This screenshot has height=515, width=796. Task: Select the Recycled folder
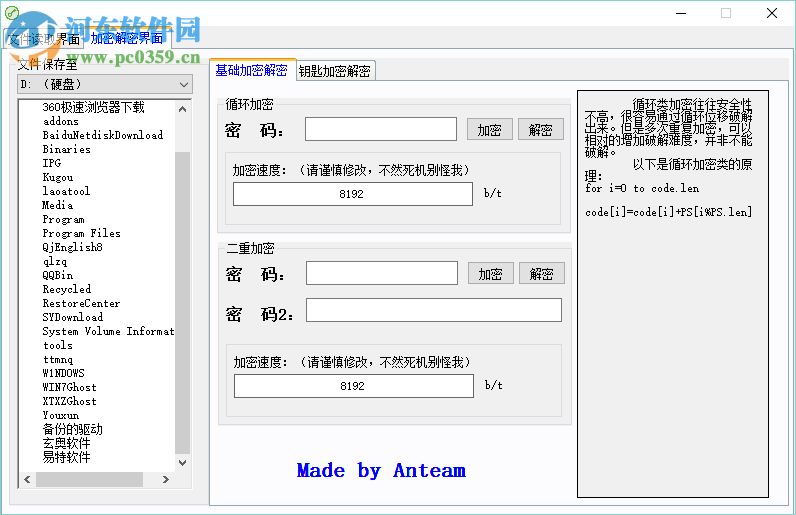(67, 289)
